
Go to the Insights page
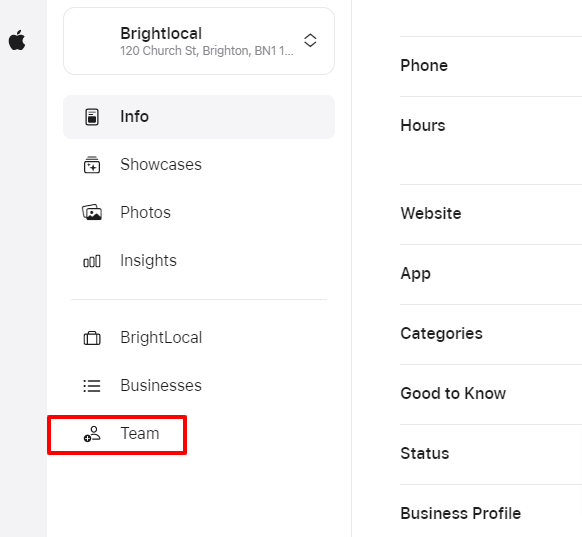tap(199, 261)
